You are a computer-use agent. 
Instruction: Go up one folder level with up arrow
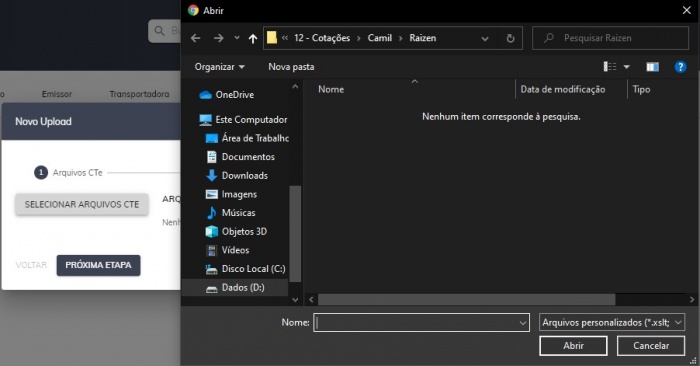[253, 38]
